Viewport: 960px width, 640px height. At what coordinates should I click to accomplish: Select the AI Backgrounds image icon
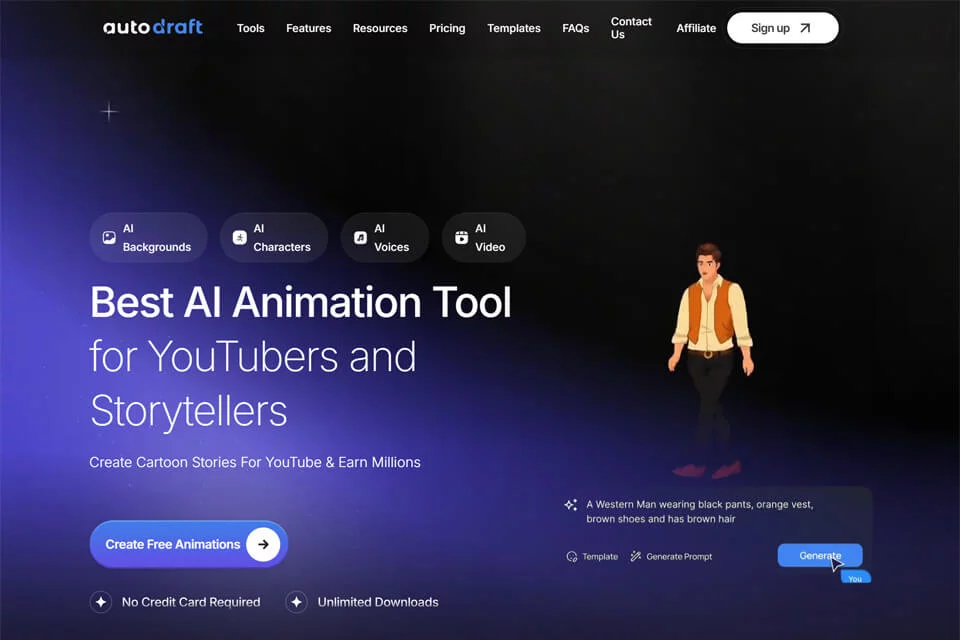(x=109, y=238)
